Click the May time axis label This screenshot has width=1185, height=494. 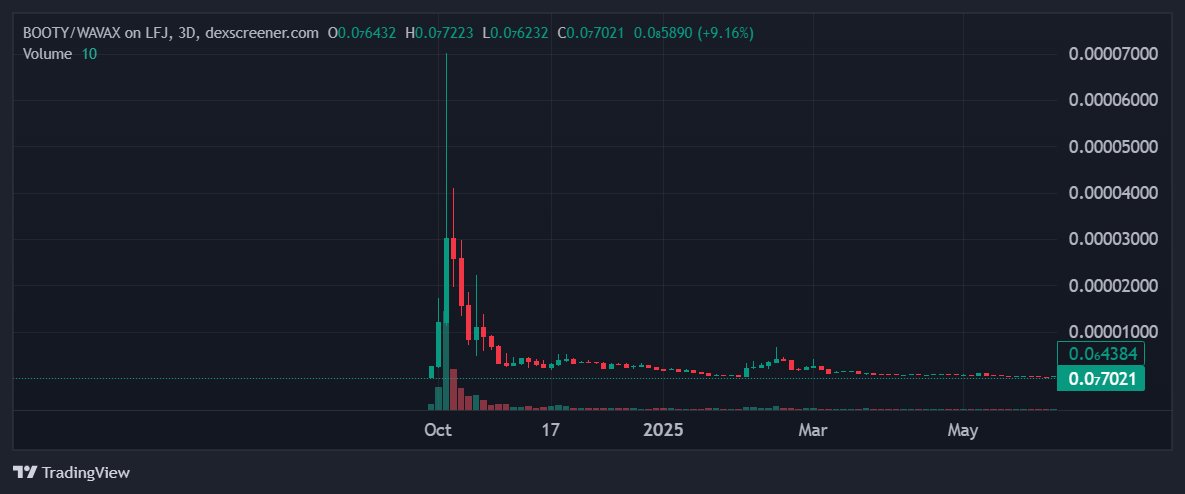point(963,431)
